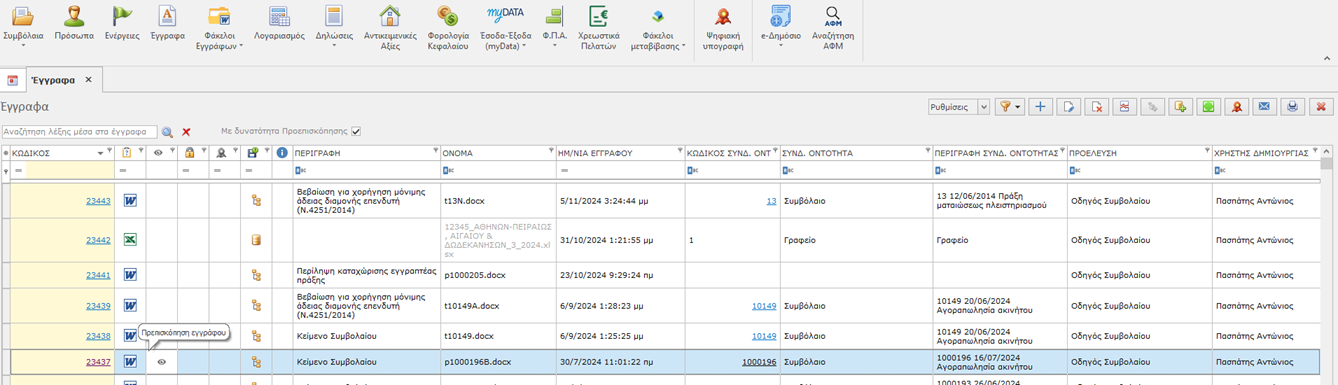Click the search words in documents field

point(79,131)
